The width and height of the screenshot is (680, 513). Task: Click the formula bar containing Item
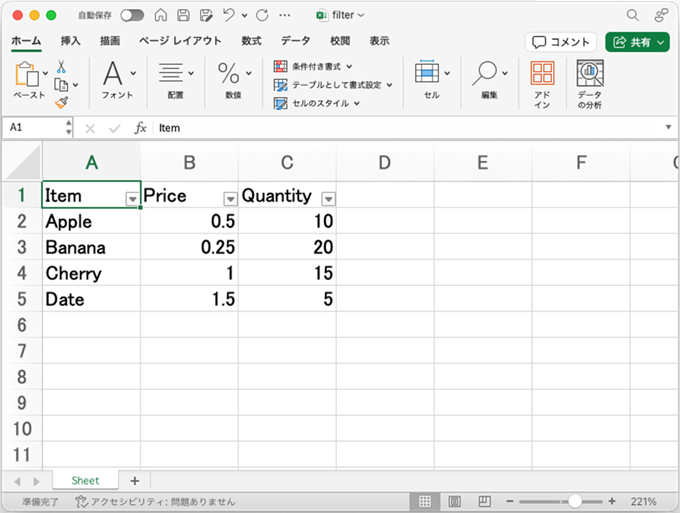coord(408,128)
